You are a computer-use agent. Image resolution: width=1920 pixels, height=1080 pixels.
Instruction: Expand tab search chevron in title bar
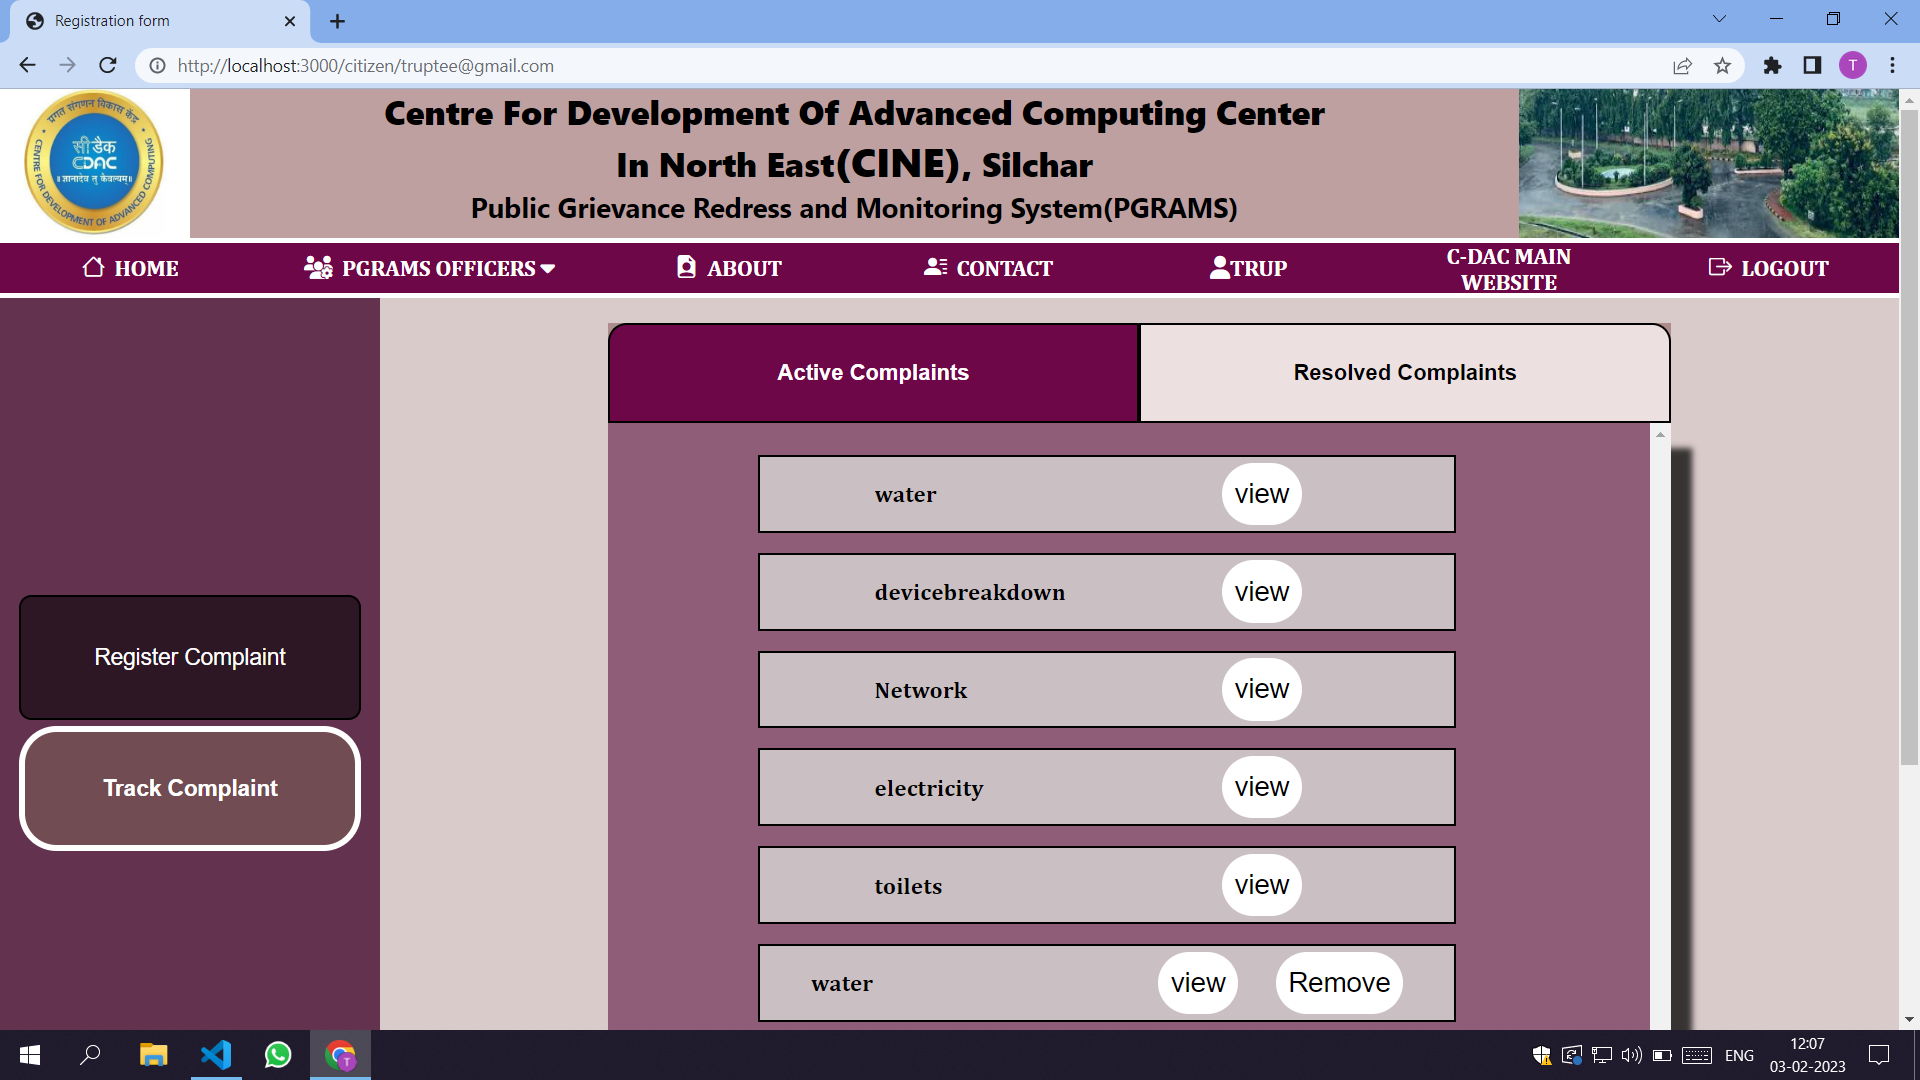pos(1719,19)
